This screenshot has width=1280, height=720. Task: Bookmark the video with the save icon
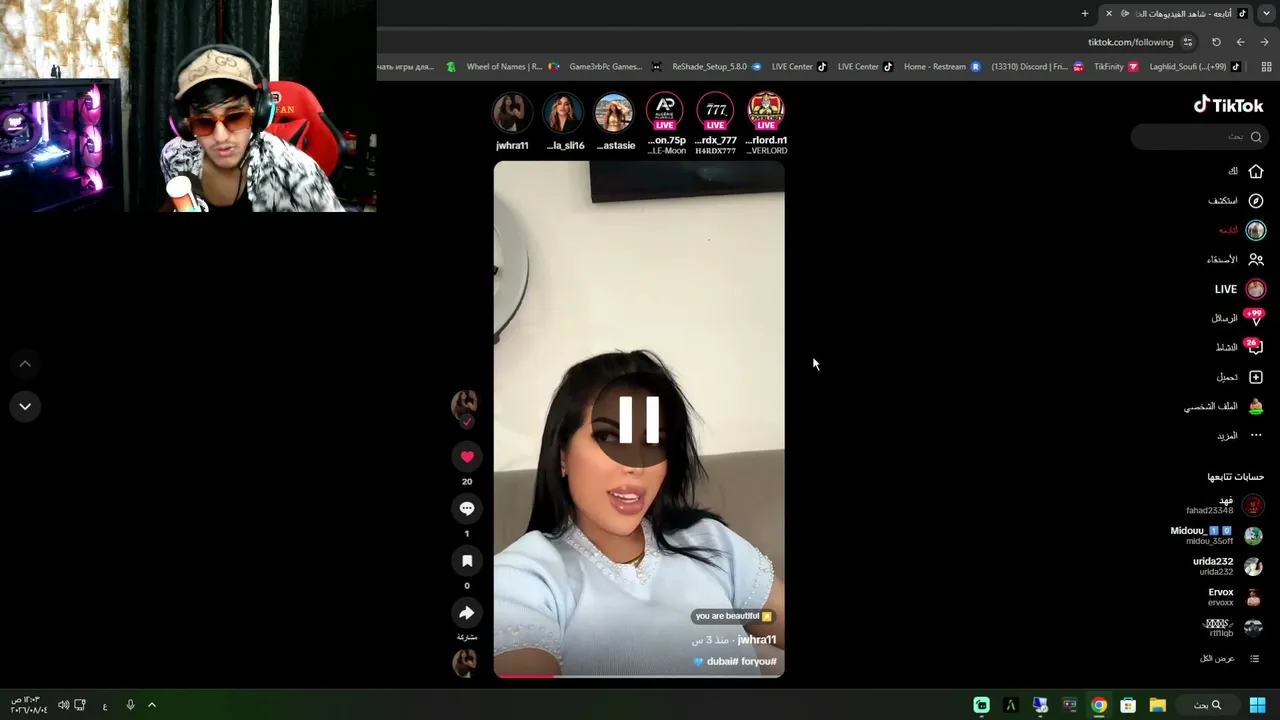point(466,561)
